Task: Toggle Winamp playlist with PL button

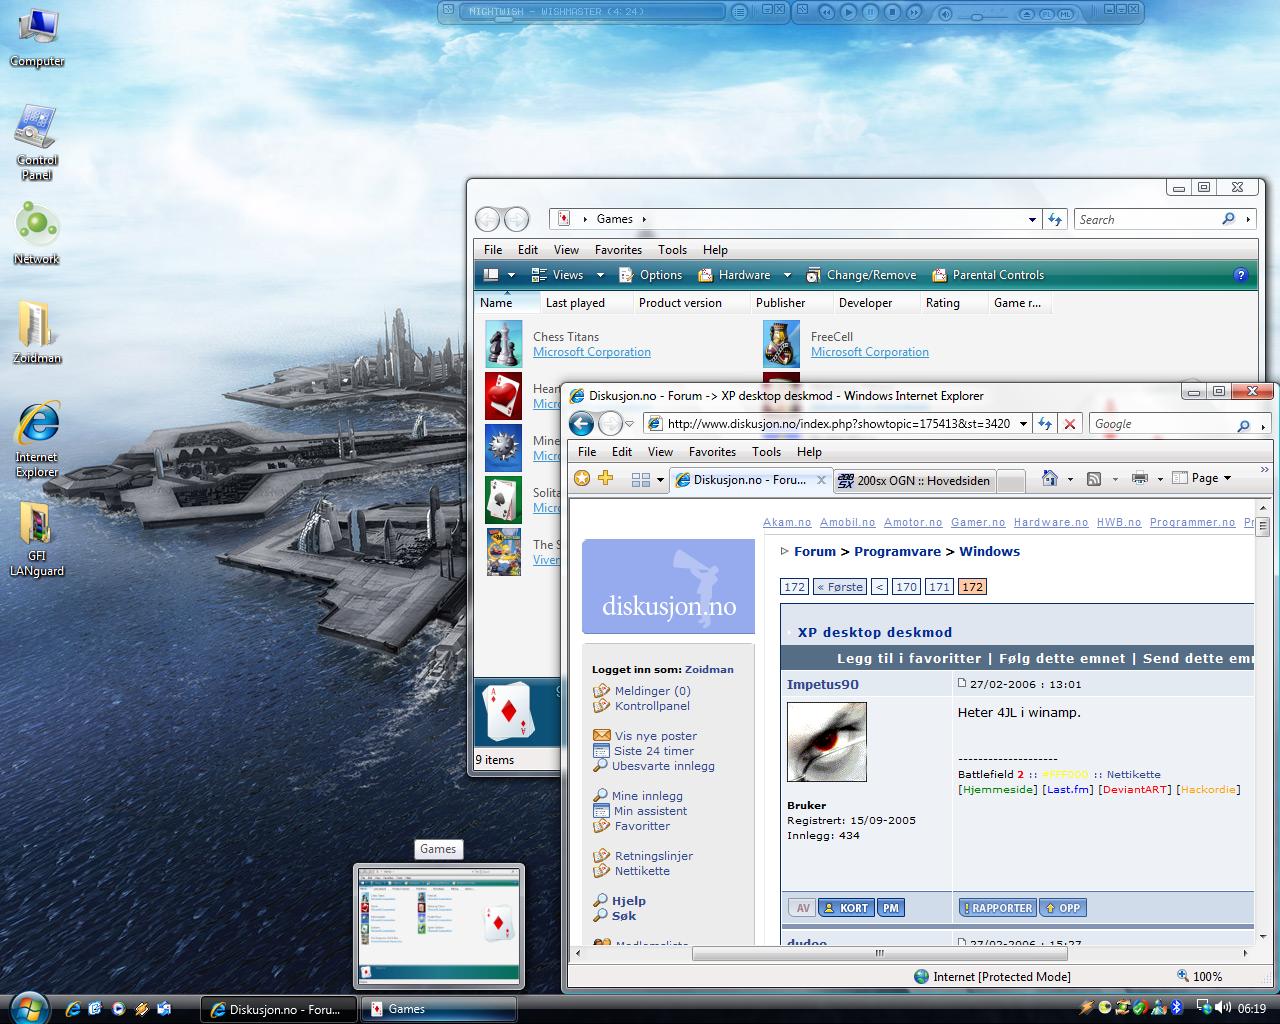Action: 1047,14
